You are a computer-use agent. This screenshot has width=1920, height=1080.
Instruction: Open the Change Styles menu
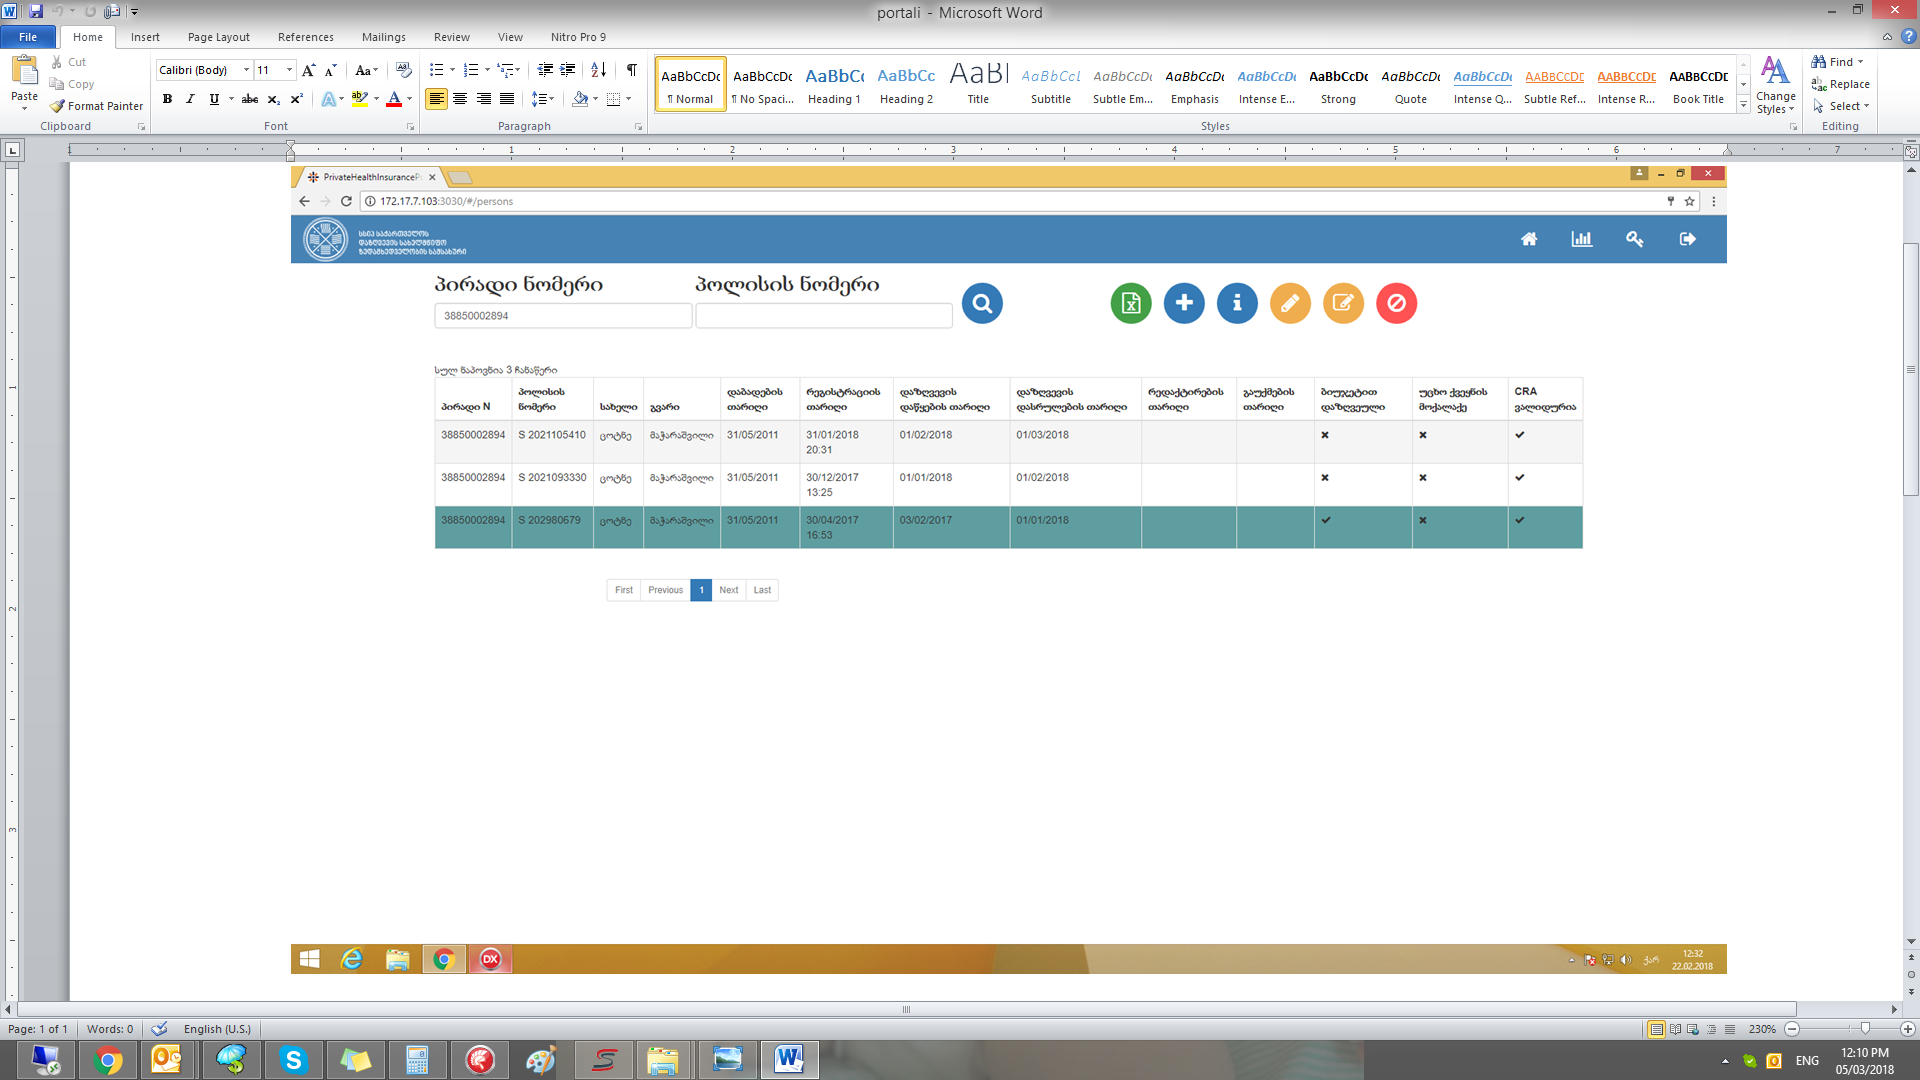click(x=1775, y=85)
